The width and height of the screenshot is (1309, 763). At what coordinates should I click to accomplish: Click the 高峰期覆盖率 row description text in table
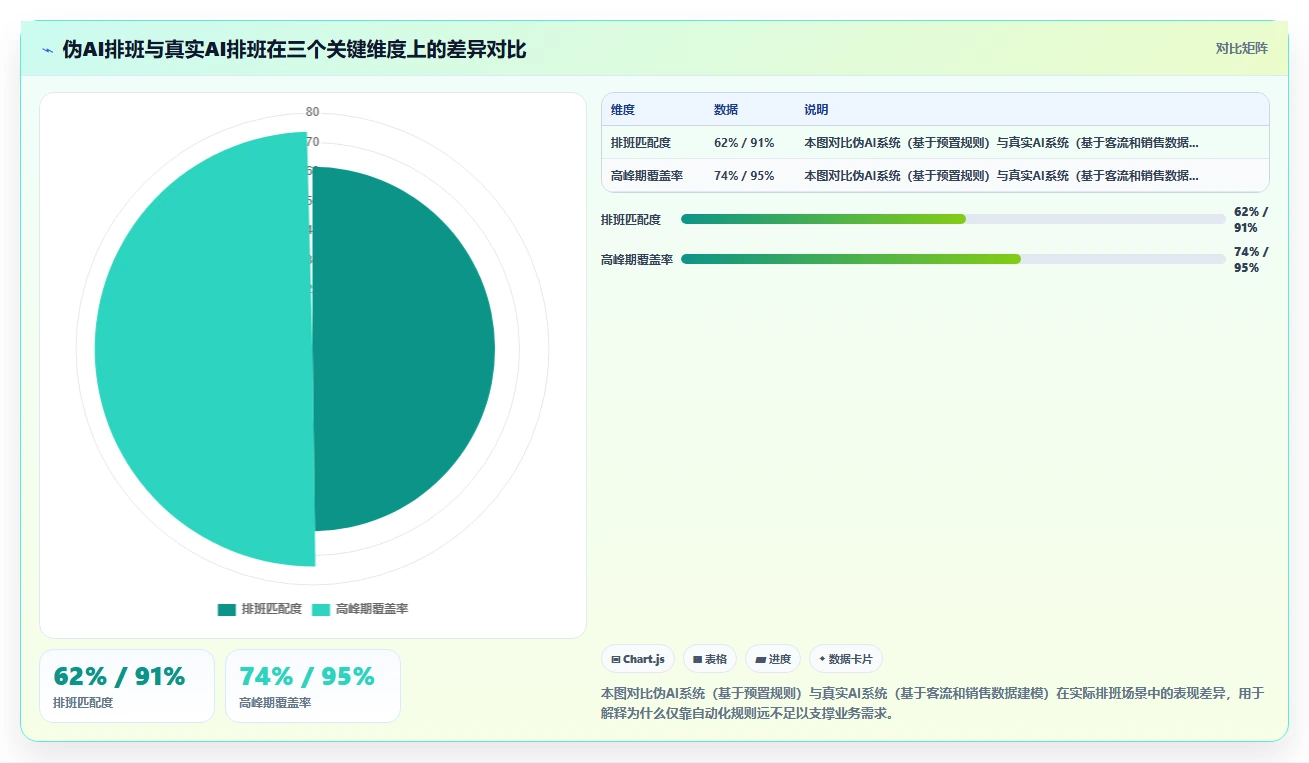(1001, 176)
